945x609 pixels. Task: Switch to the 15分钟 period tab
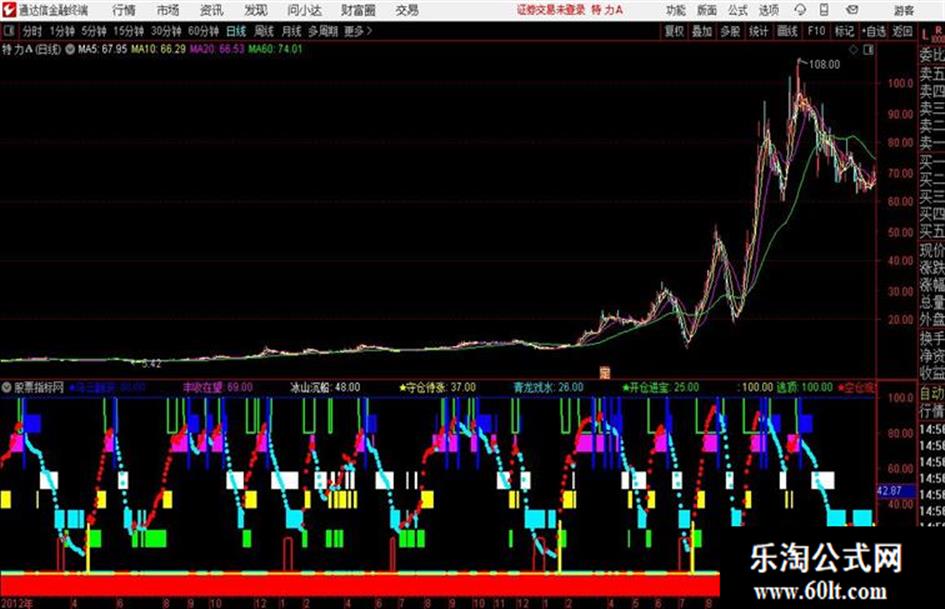[129, 31]
